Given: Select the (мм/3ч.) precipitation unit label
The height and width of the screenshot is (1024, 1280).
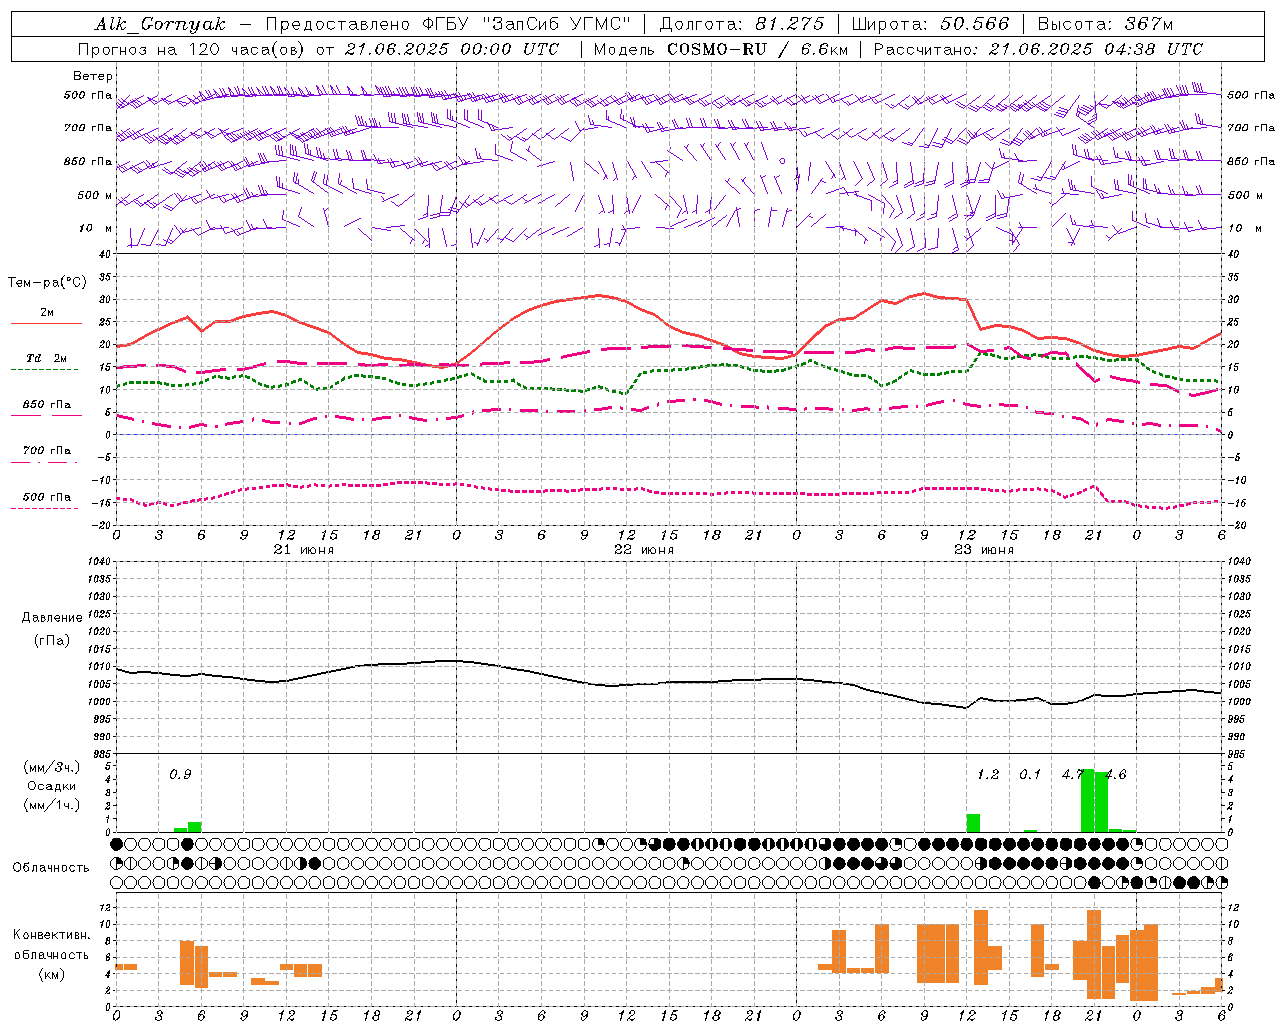Looking at the screenshot, I should click(52, 767).
